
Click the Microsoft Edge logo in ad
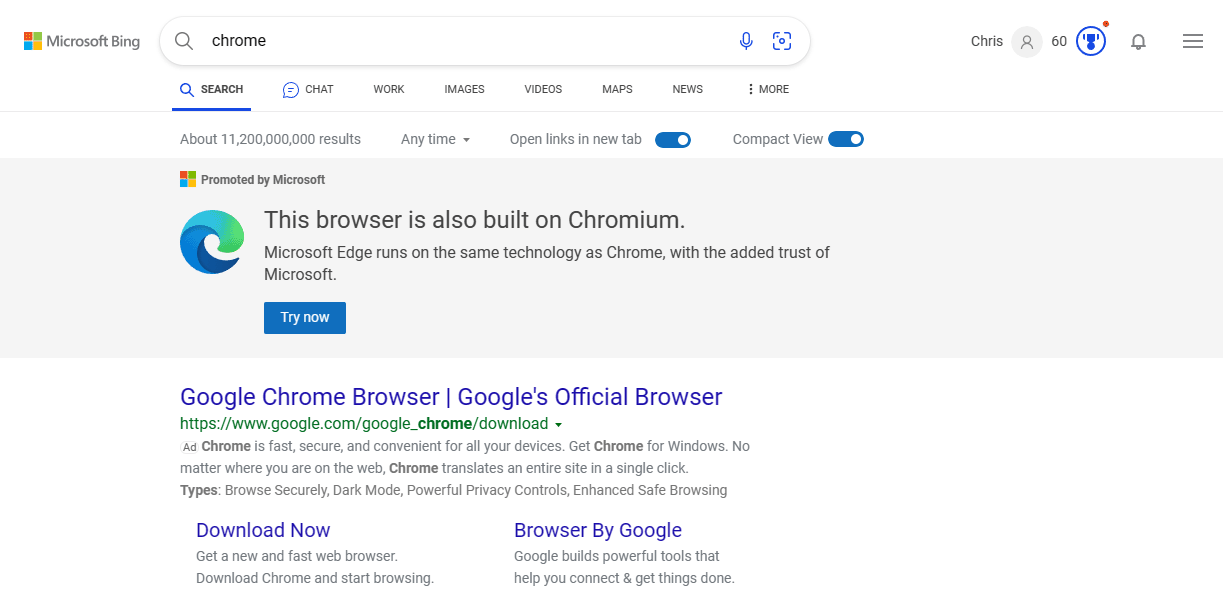pos(212,242)
